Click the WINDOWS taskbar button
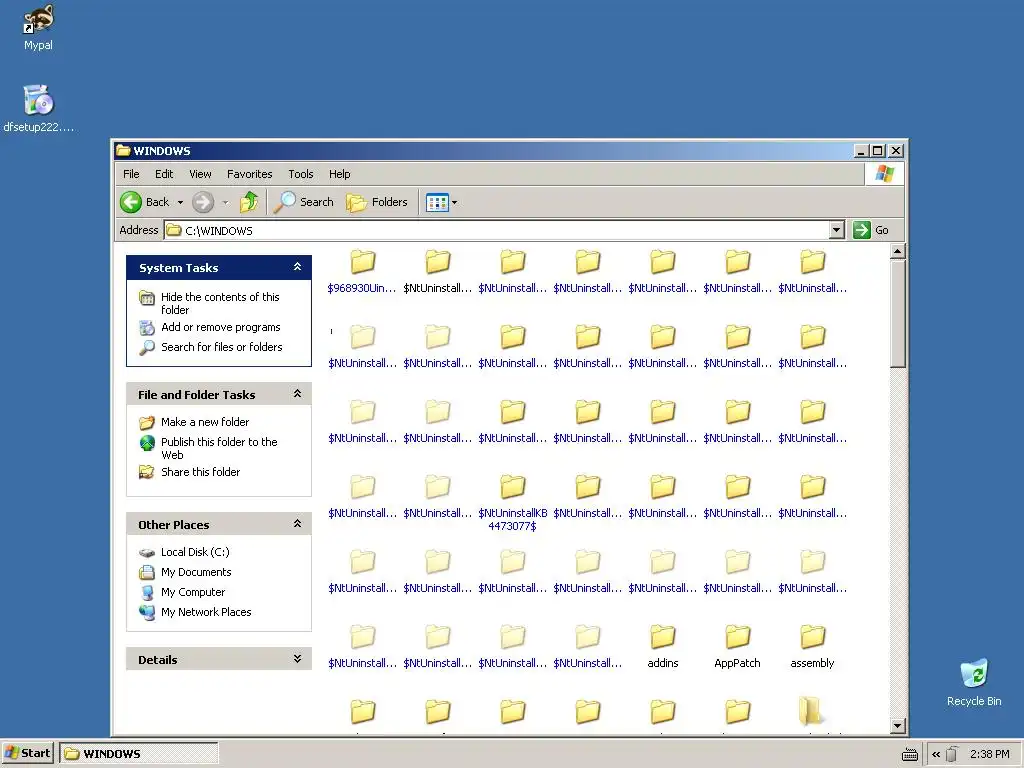 (x=138, y=754)
